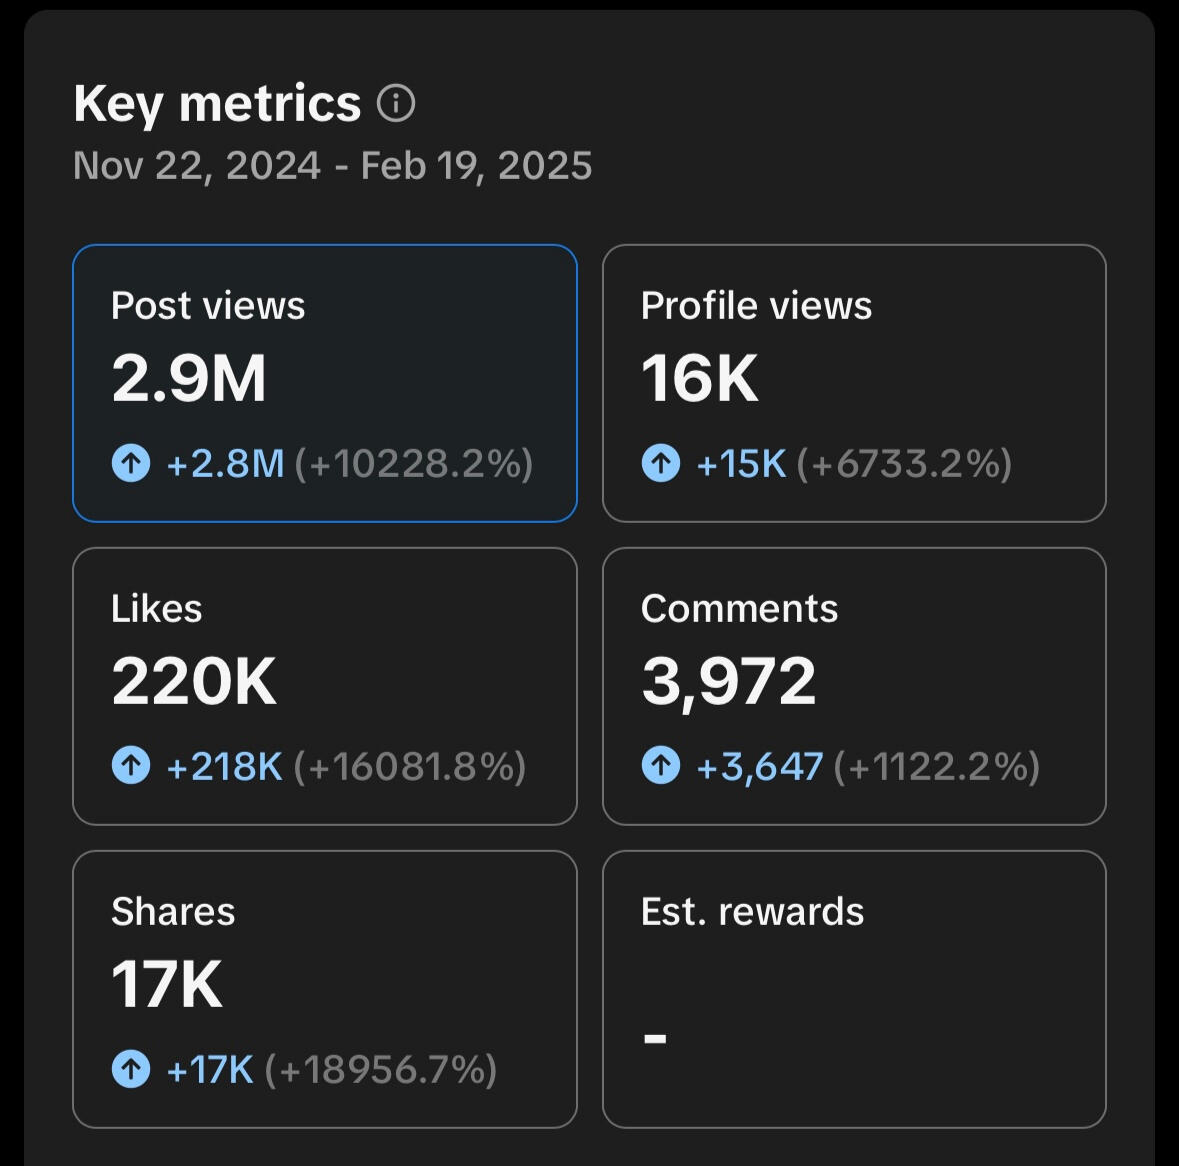Tap the 2.9M post views value
Image resolution: width=1179 pixels, height=1166 pixels.
[189, 379]
